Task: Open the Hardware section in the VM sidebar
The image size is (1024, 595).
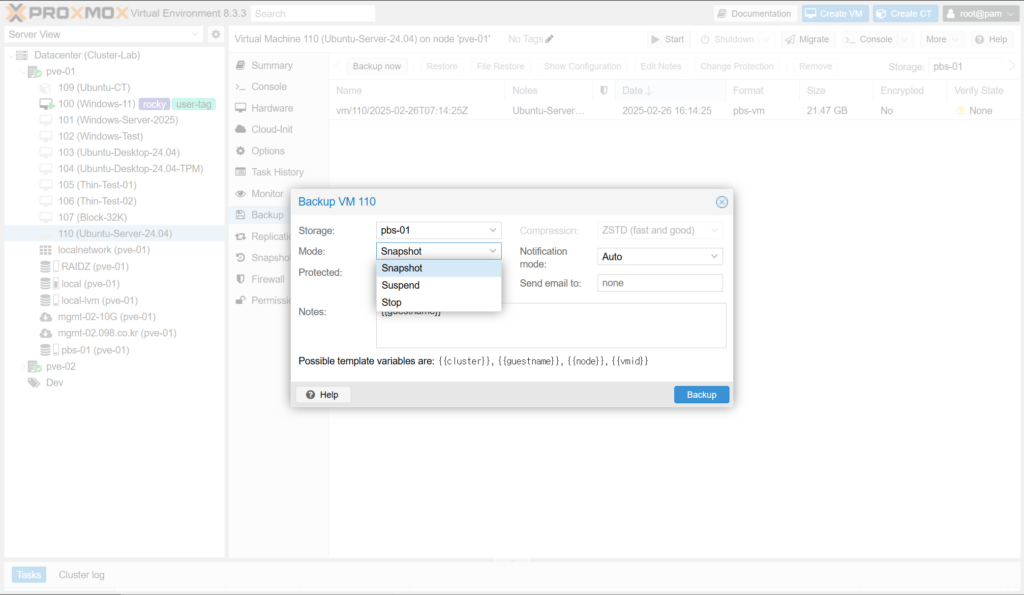Action: coord(271,108)
